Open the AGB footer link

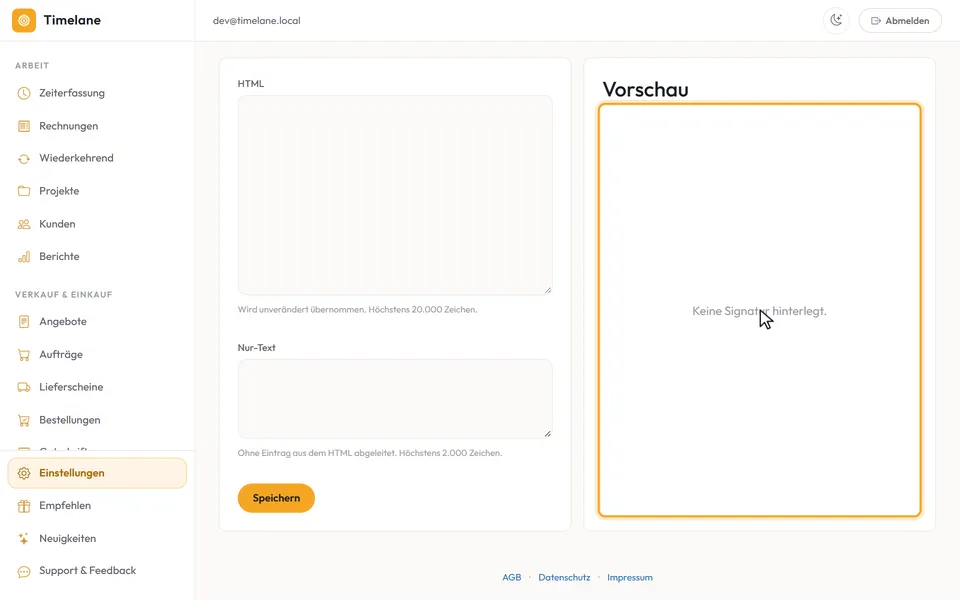coord(512,577)
